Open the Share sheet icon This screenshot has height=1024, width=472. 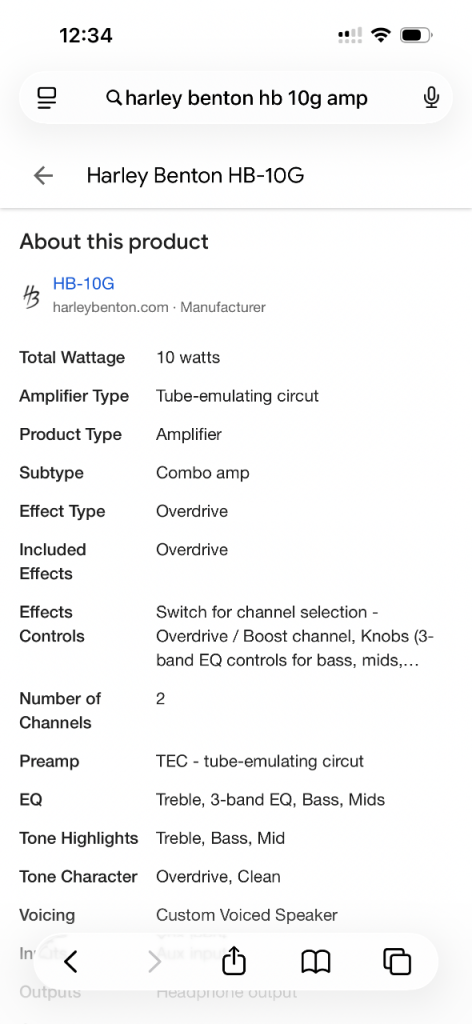click(x=234, y=961)
